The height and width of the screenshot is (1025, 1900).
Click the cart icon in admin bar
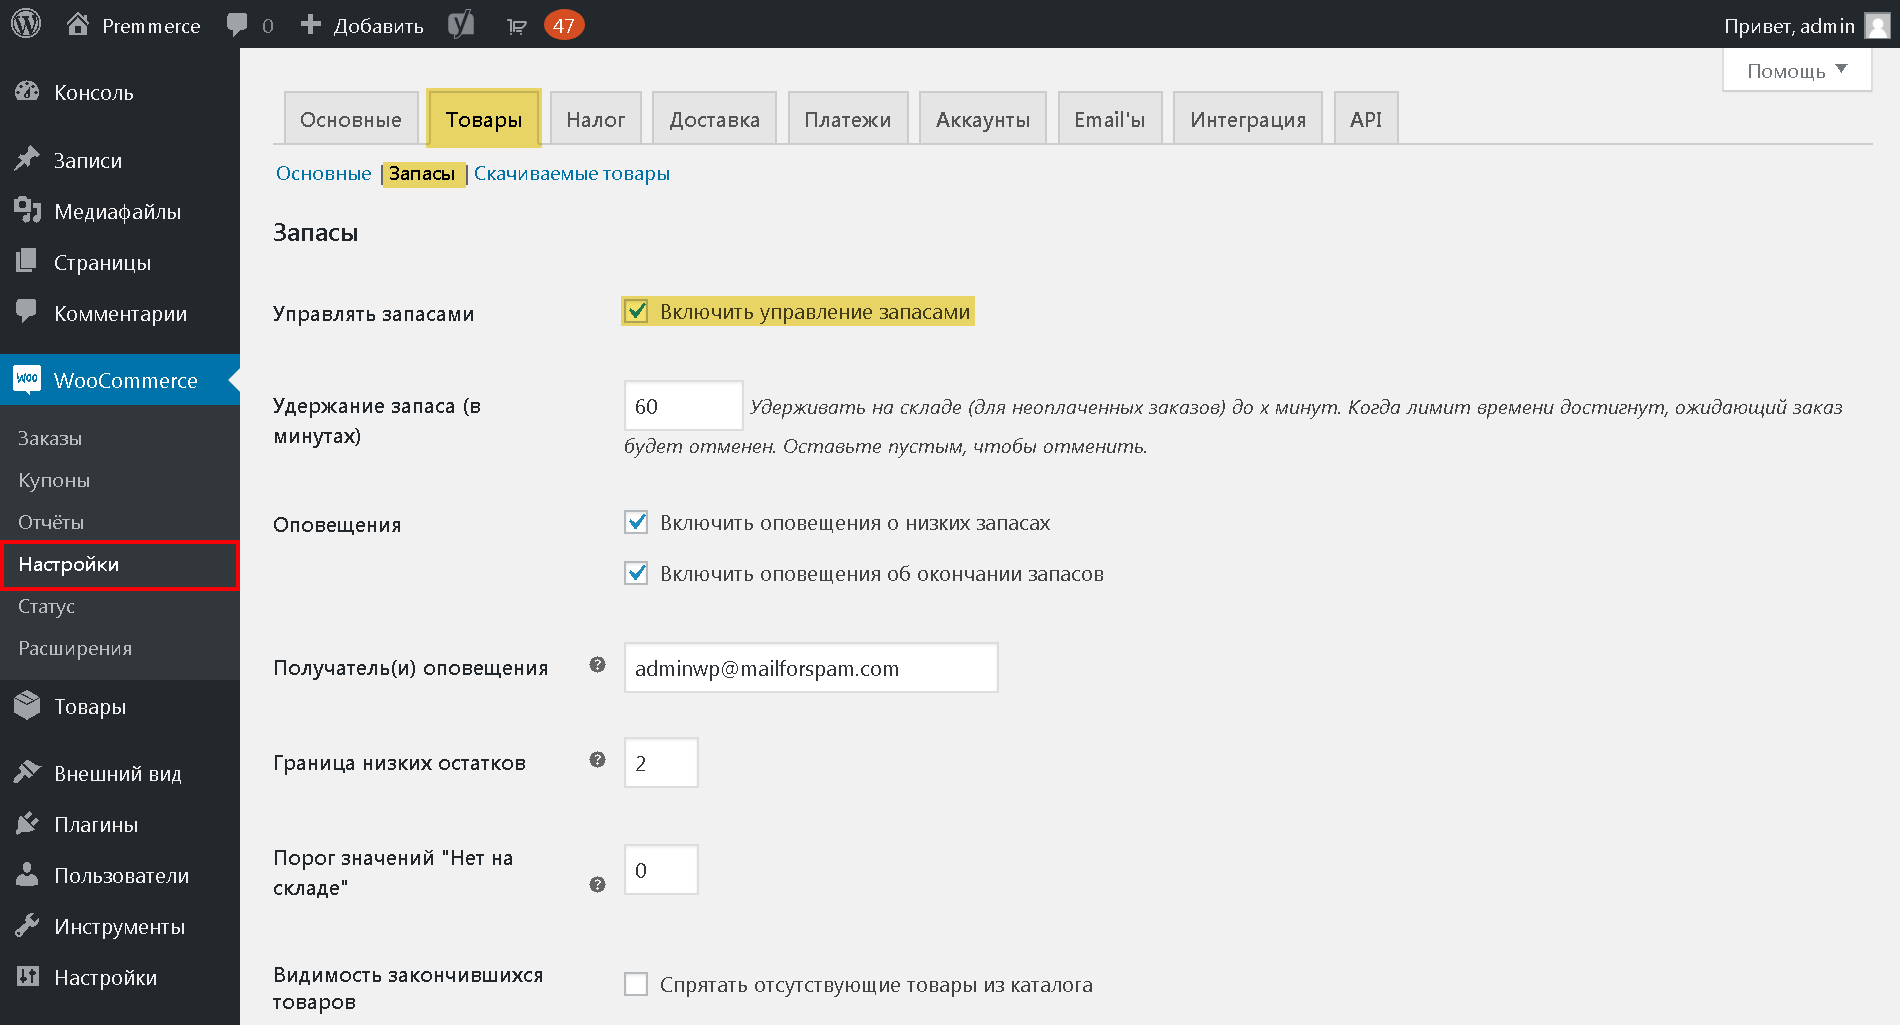coord(517,26)
